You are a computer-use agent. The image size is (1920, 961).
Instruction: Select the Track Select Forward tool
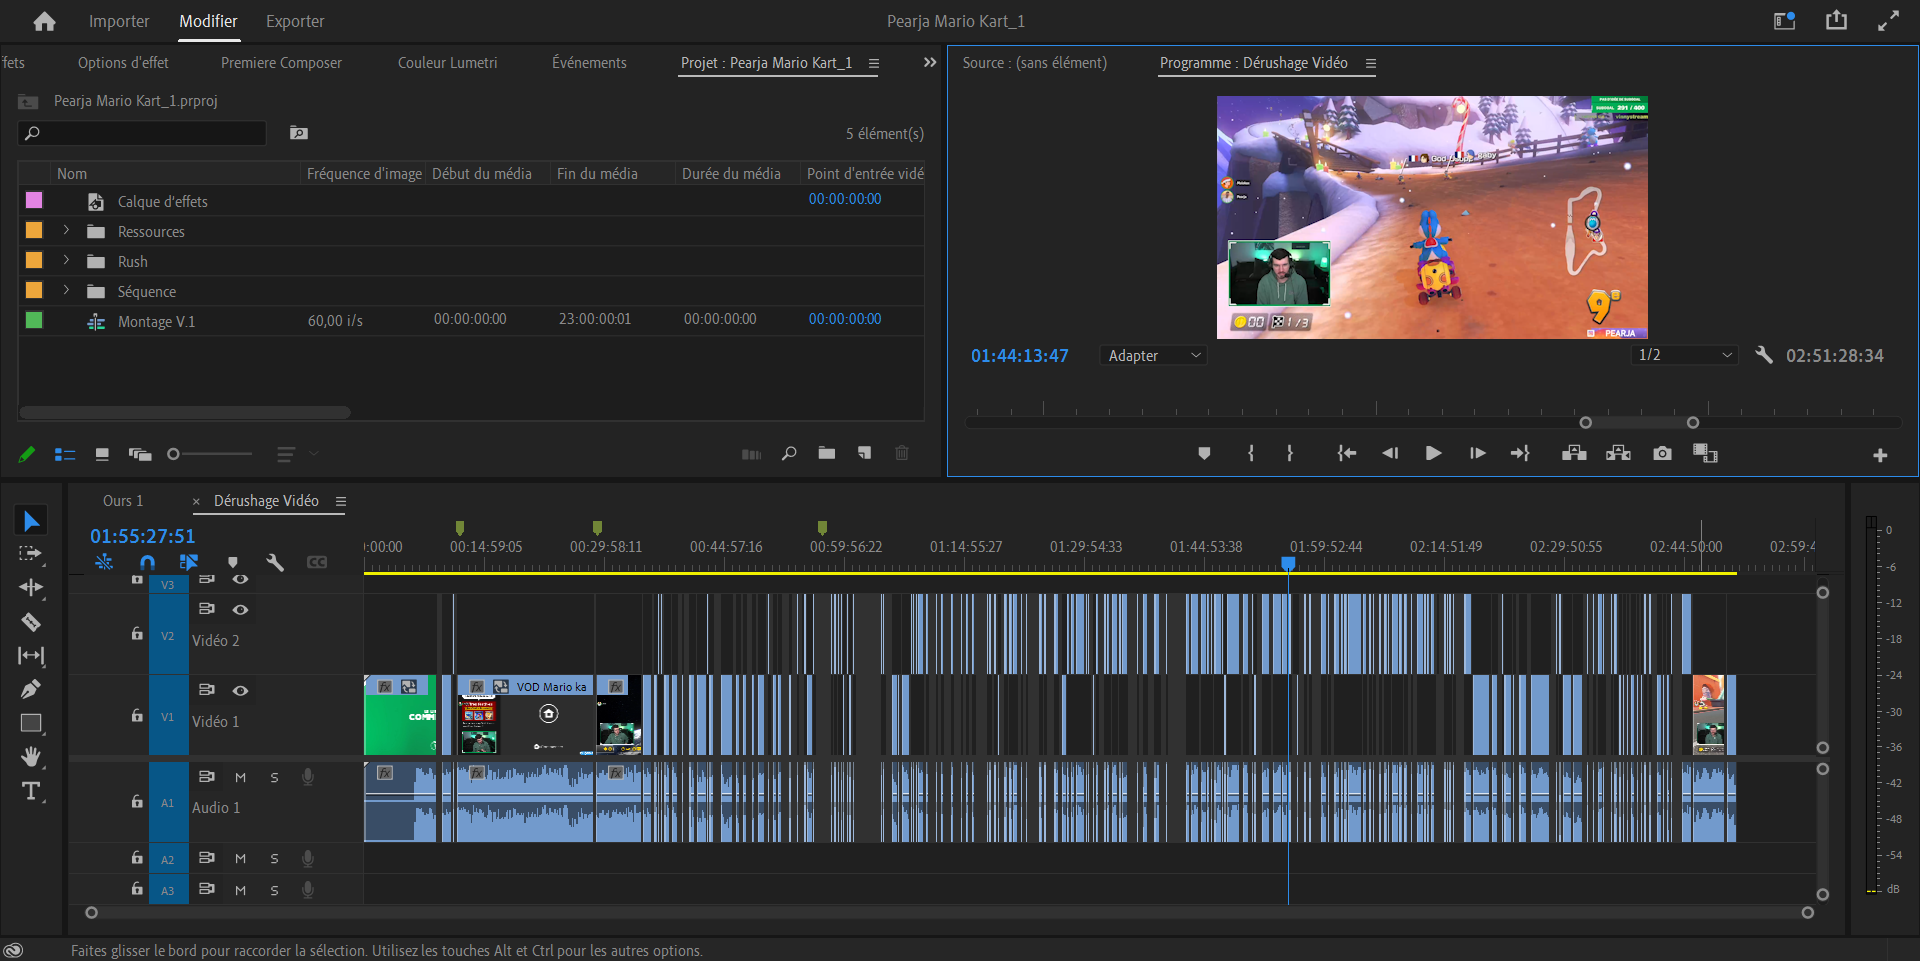click(x=31, y=553)
